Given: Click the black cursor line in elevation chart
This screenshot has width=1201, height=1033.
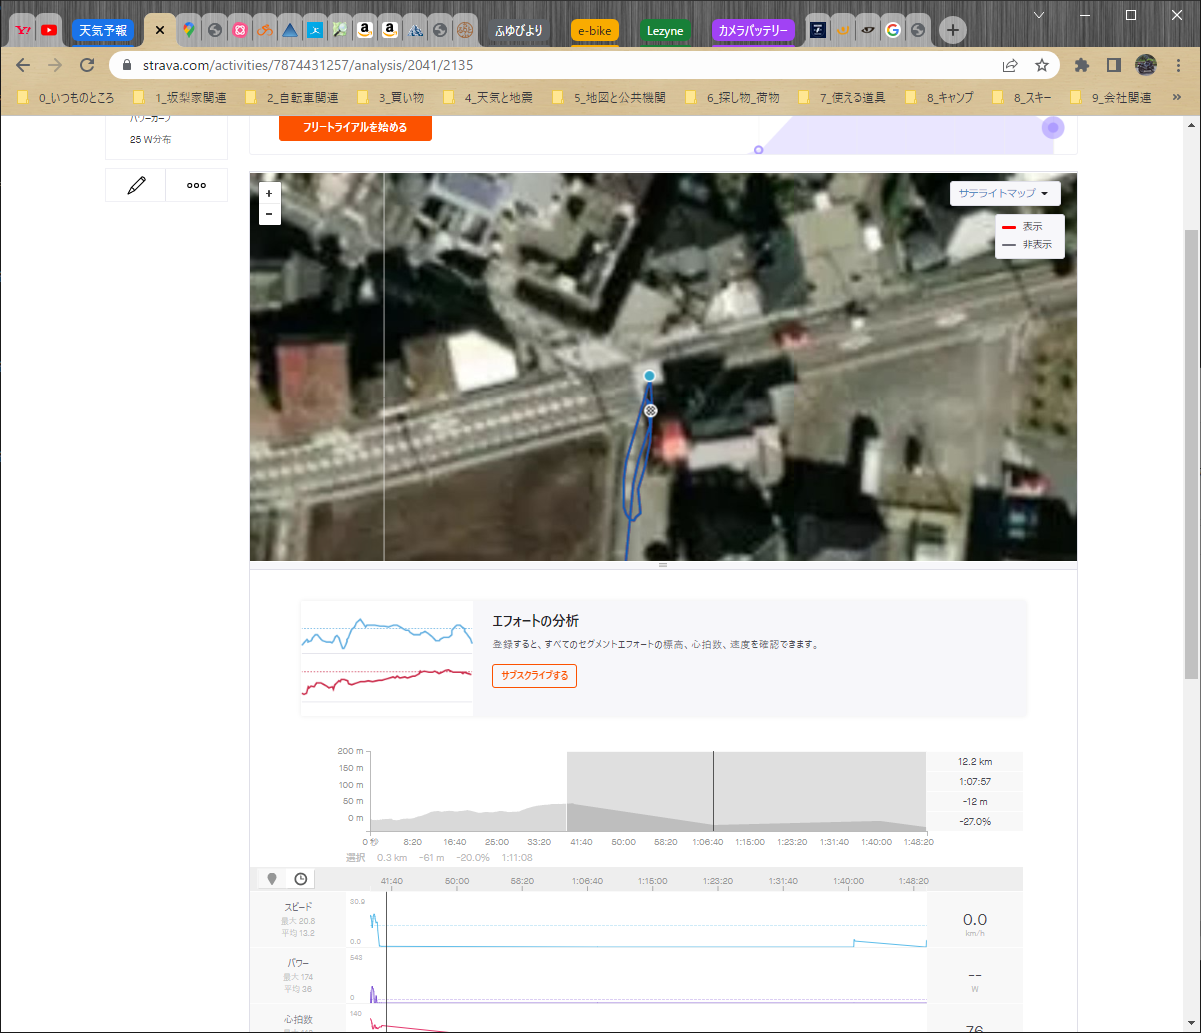Looking at the screenshot, I should pyautogui.click(x=713, y=791).
